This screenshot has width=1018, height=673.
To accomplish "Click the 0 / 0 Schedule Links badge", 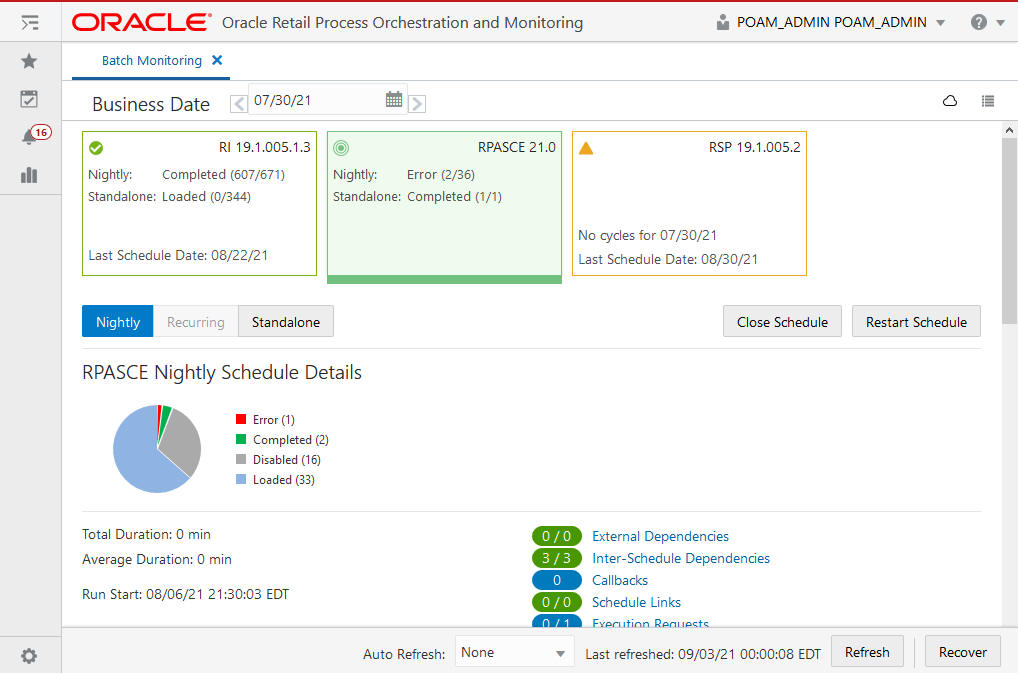I will click(556, 602).
